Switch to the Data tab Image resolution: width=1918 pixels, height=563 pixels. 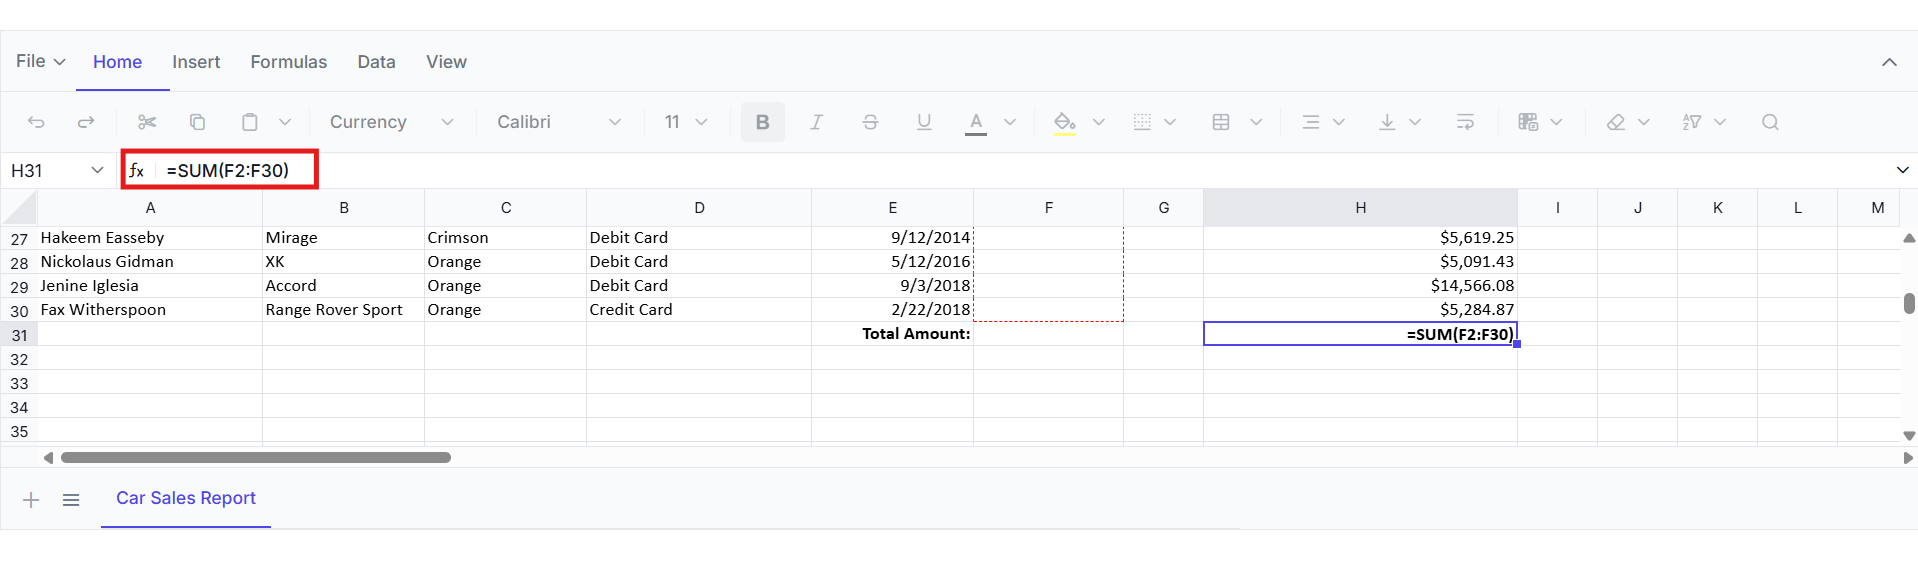point(376,62)
